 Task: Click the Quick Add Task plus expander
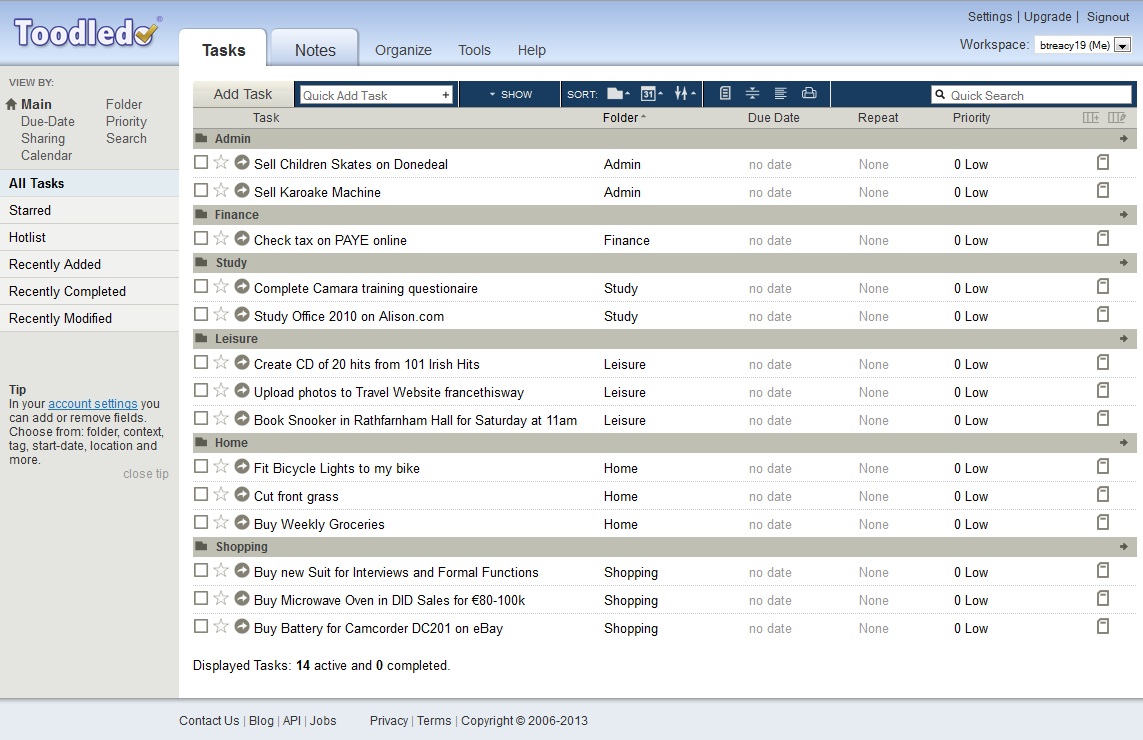(445, 95)
